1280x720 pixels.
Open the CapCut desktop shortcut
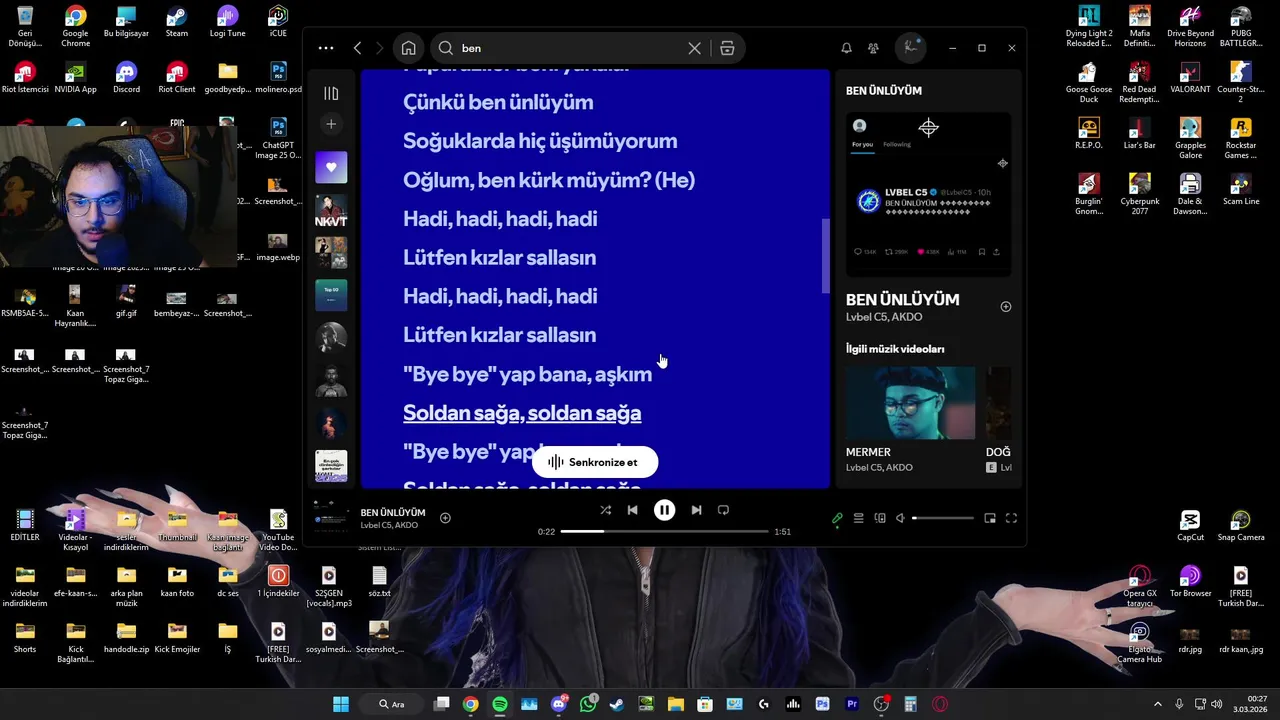1190,526
